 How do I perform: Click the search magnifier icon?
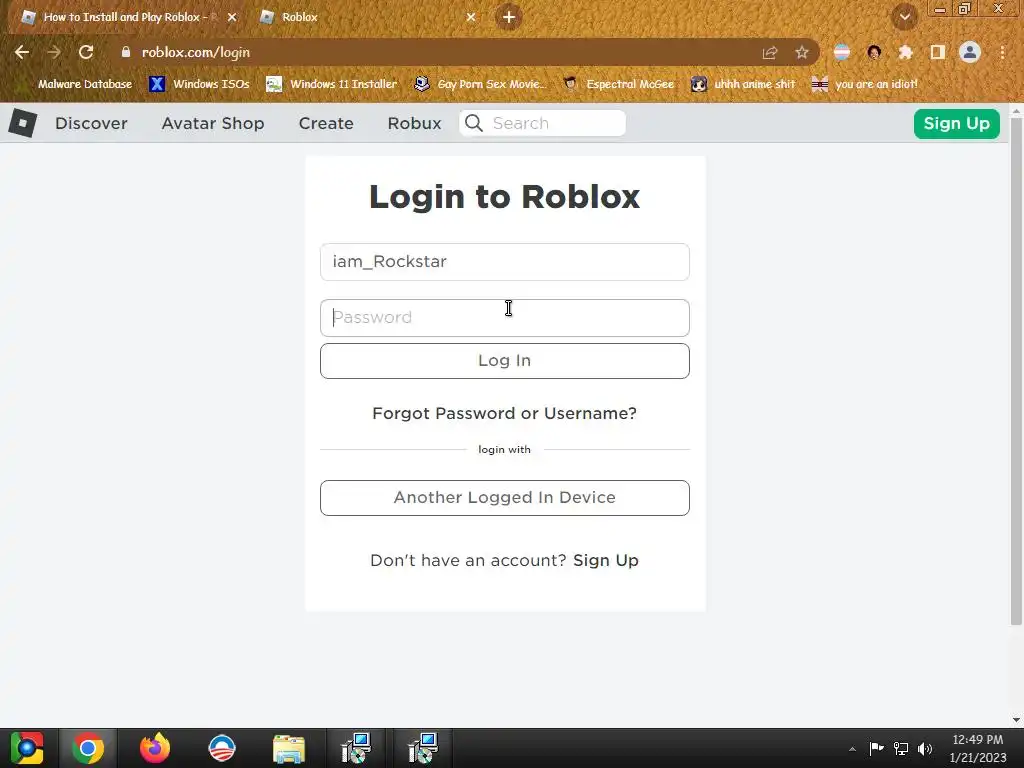pyautogui.click(x=474, y=123)
